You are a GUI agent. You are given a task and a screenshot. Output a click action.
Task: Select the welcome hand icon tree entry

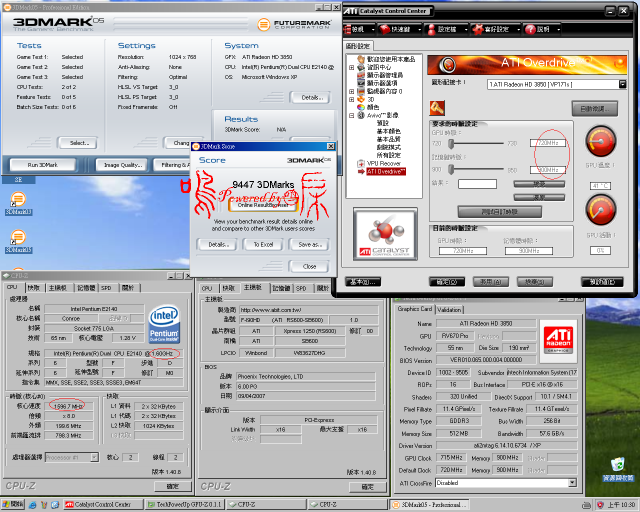pyautogui.click(x=361, y=59)
